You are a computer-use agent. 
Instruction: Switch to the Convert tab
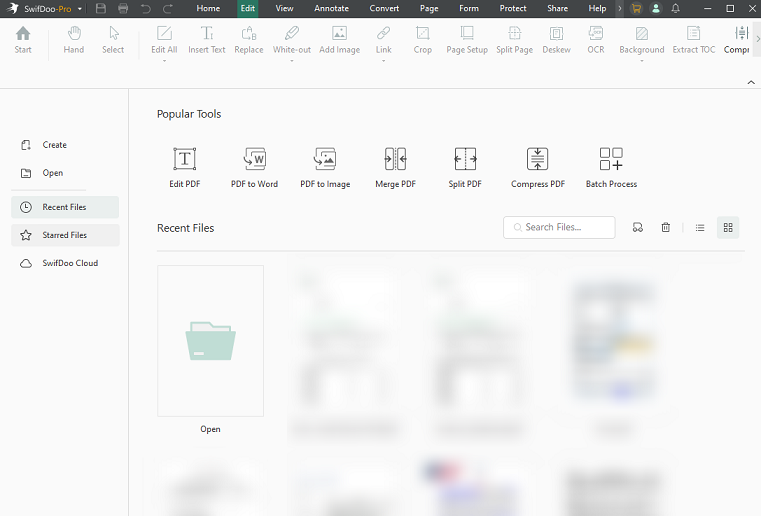coord(384,8)
